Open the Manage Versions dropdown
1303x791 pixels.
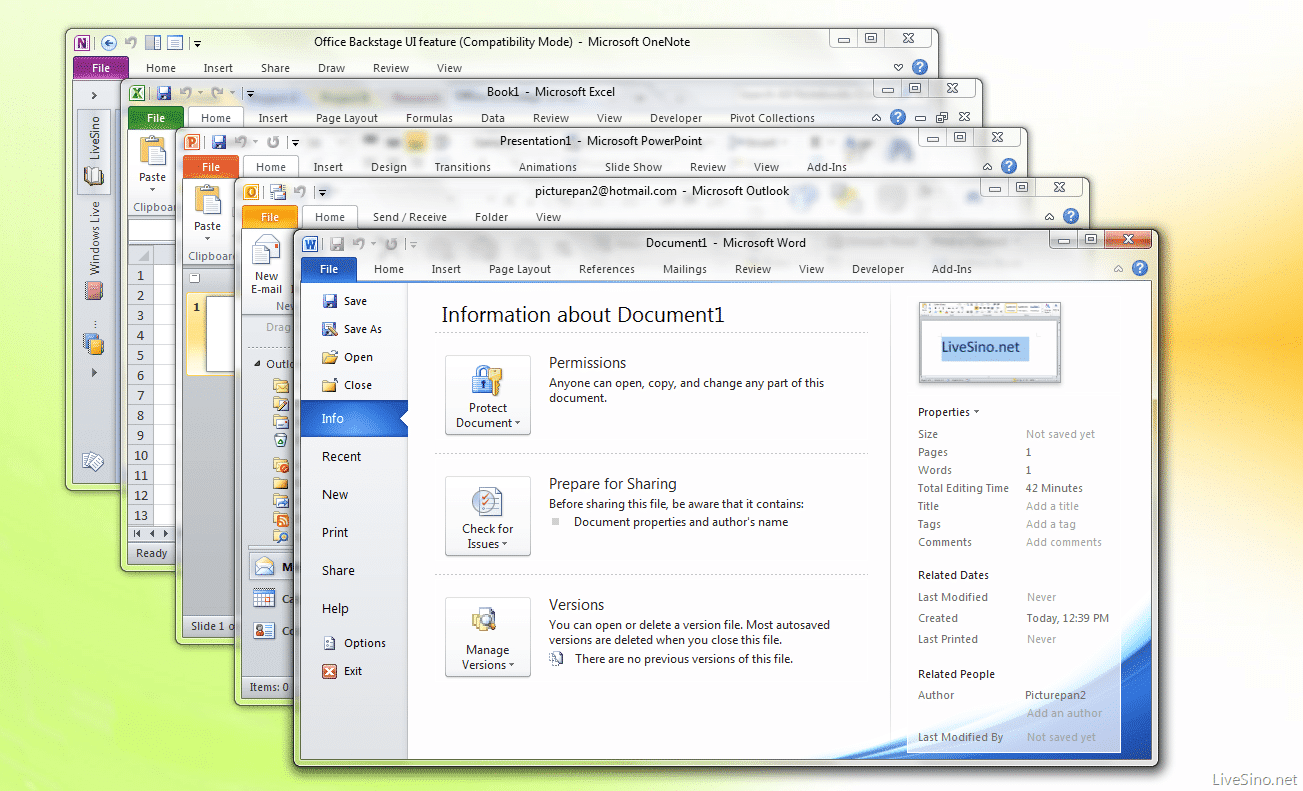(x=488, y=637)
